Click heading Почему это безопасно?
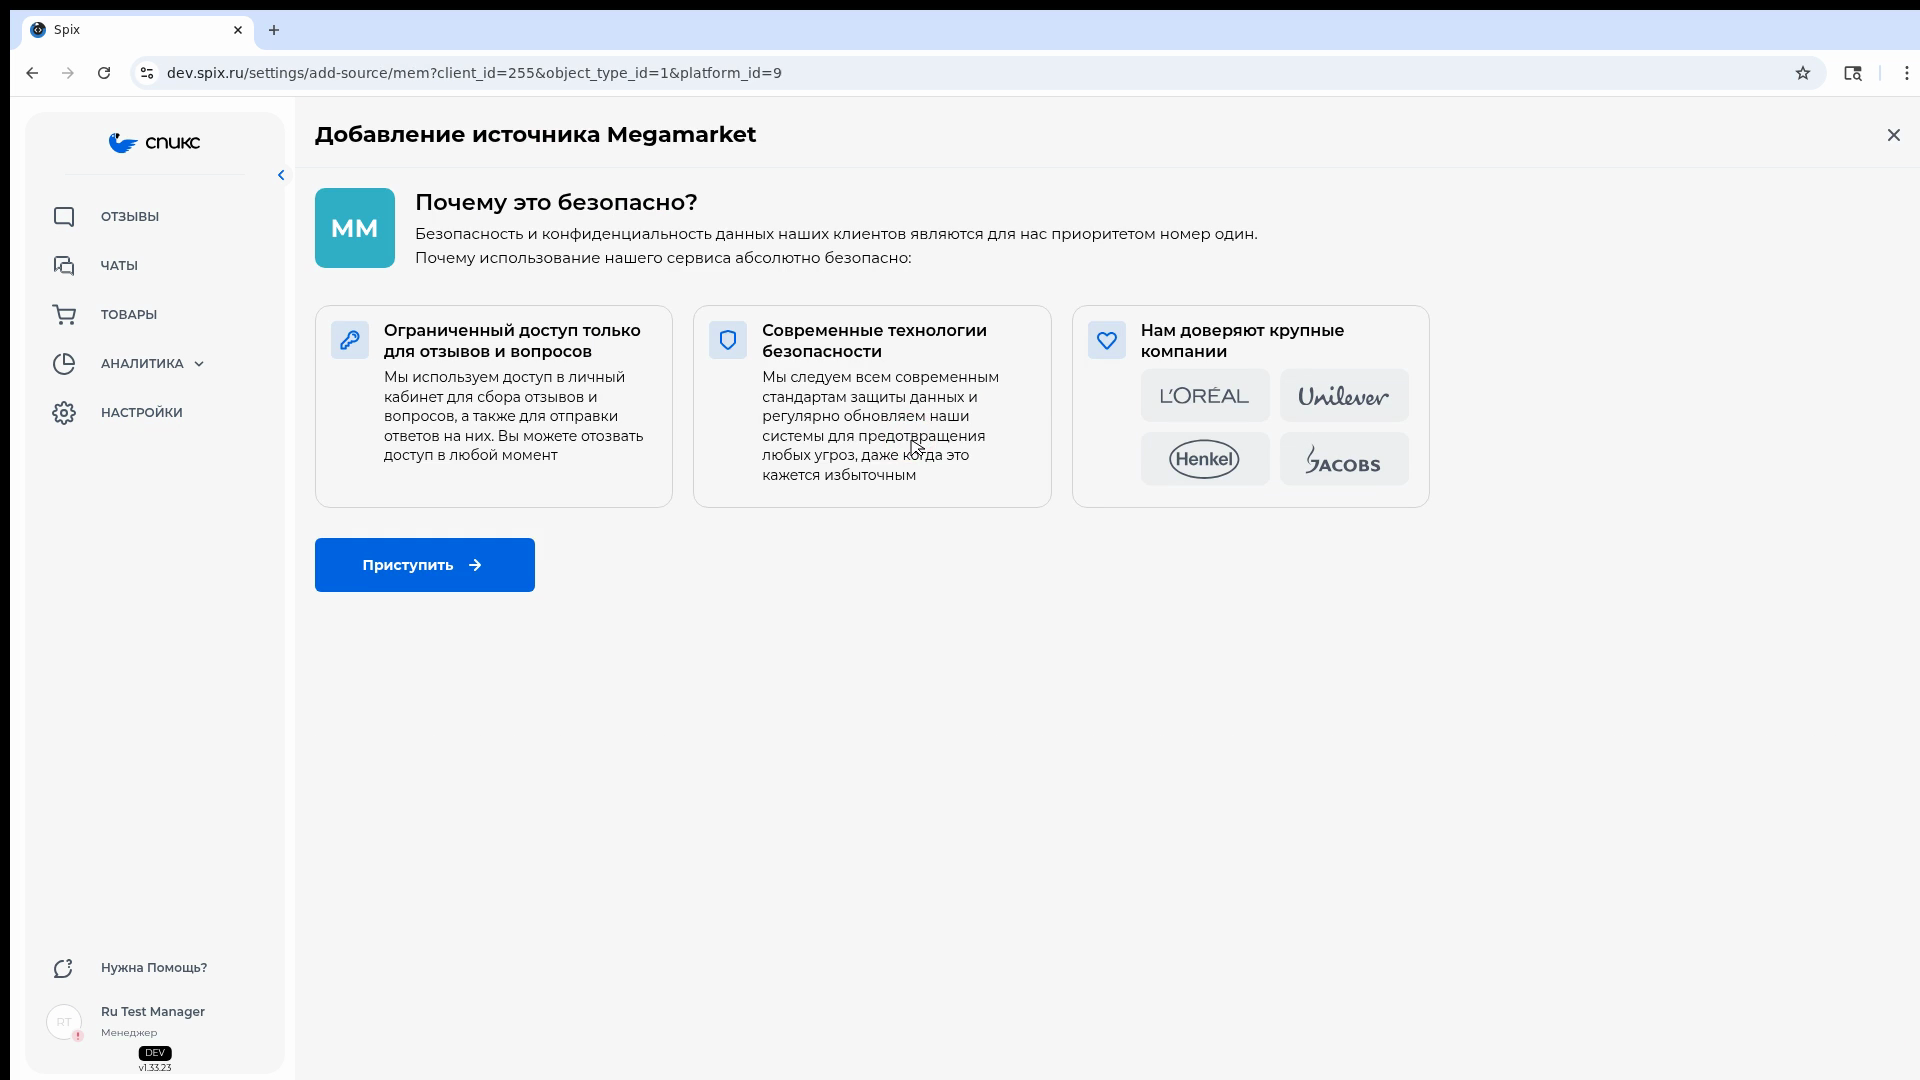Viewport: 1920px width, 1080px height. pyautogui.click(x=556, y=203)
